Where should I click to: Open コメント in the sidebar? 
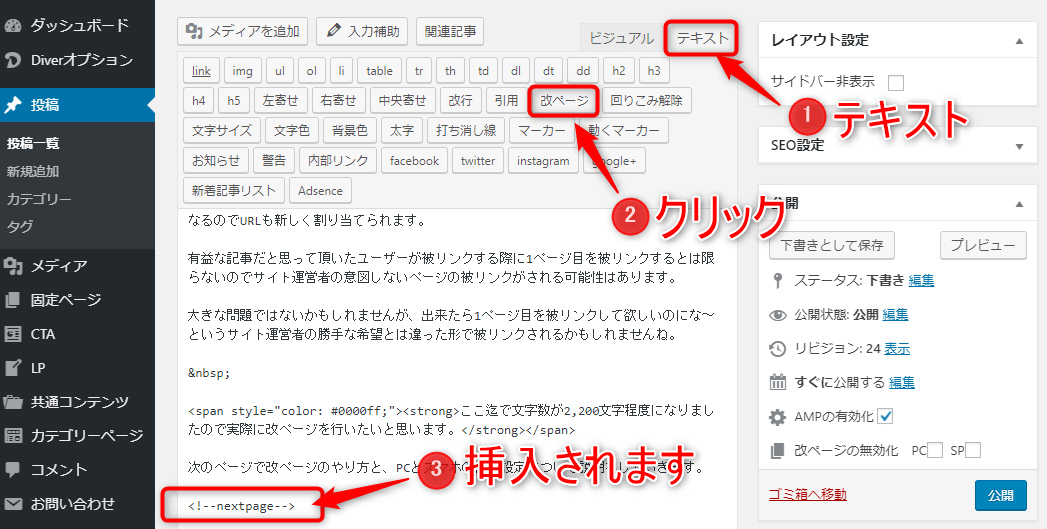click(x=58, y=470)
